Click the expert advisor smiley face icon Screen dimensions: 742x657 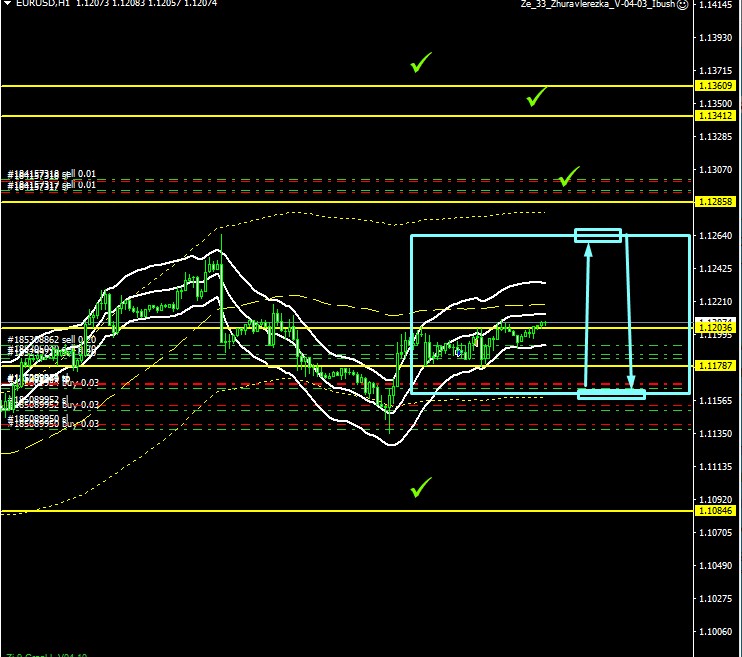682,4
